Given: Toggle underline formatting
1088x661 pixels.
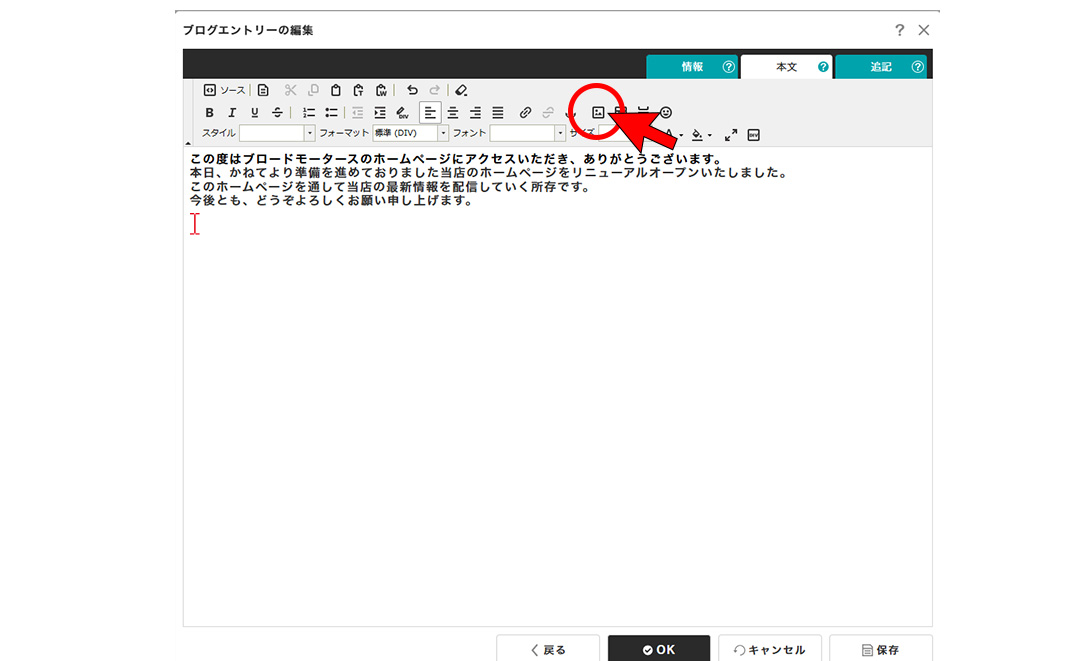Looking at the screenshot, I should 255,113.
